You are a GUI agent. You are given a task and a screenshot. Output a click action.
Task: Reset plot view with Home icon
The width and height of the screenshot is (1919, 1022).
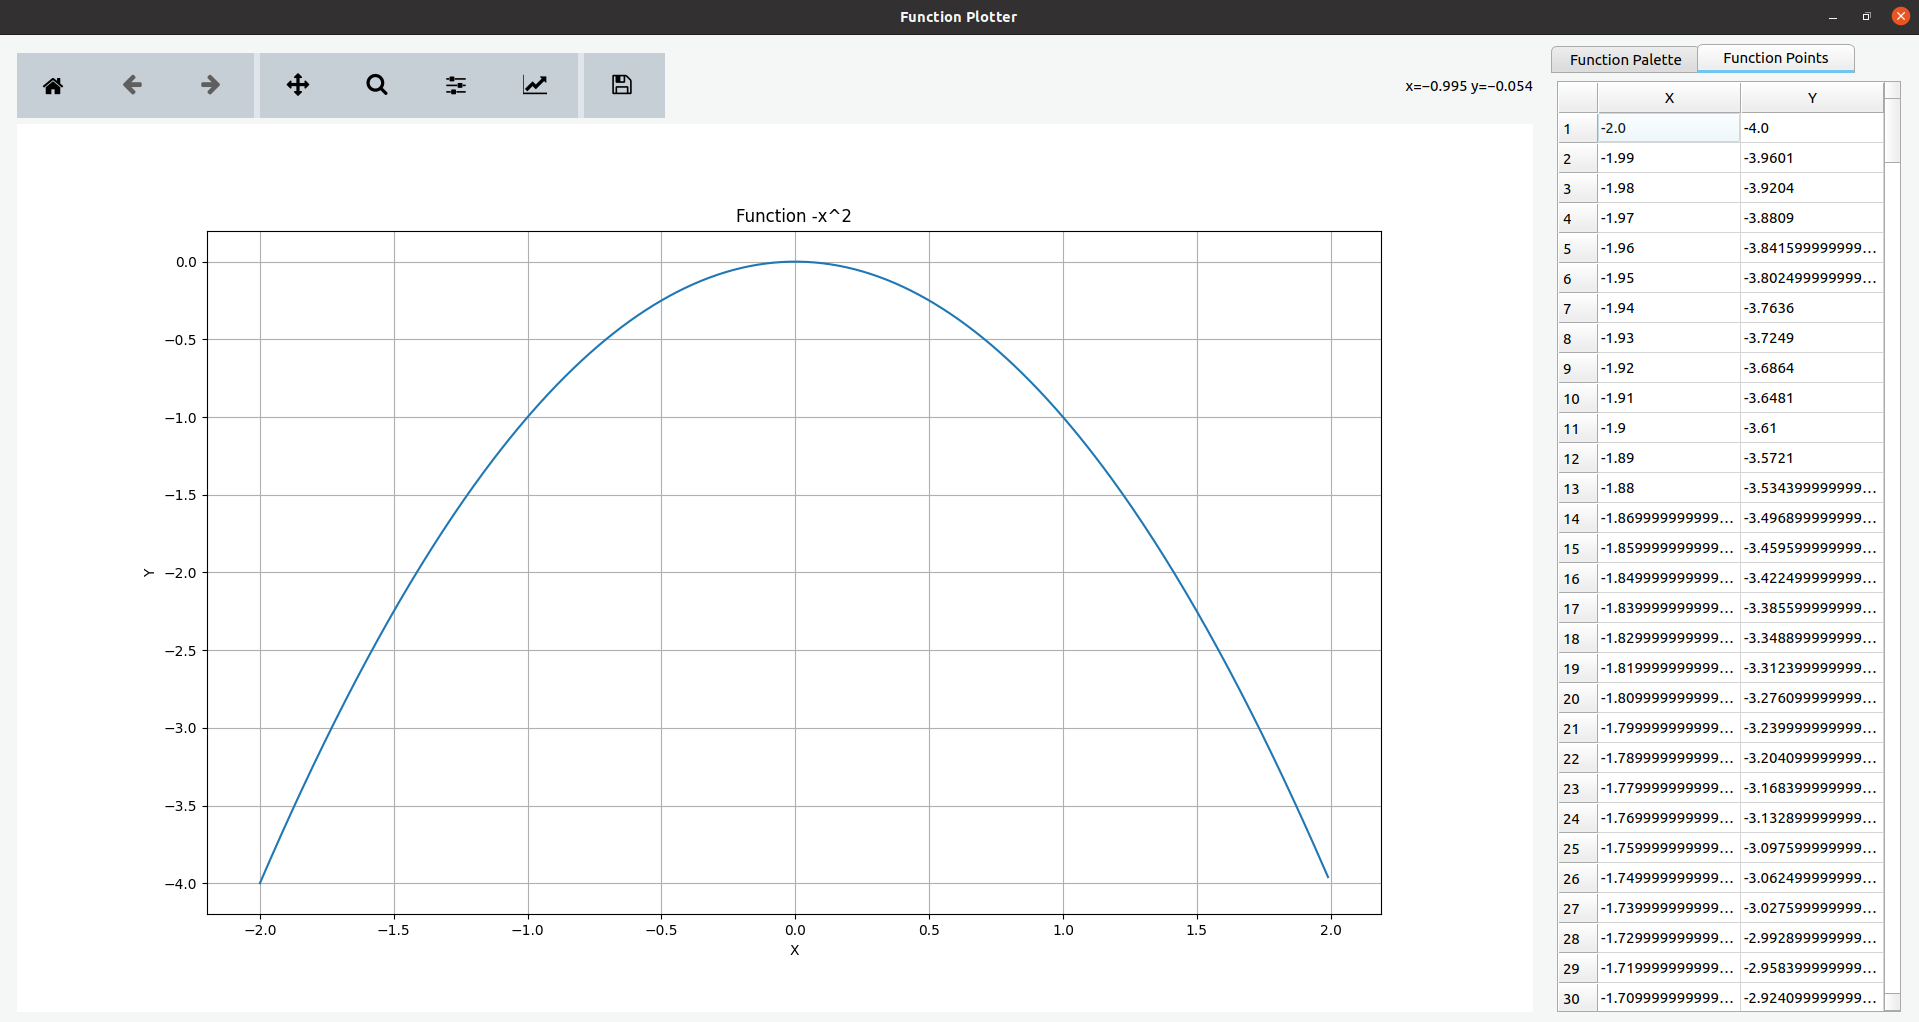pos(53,86)
